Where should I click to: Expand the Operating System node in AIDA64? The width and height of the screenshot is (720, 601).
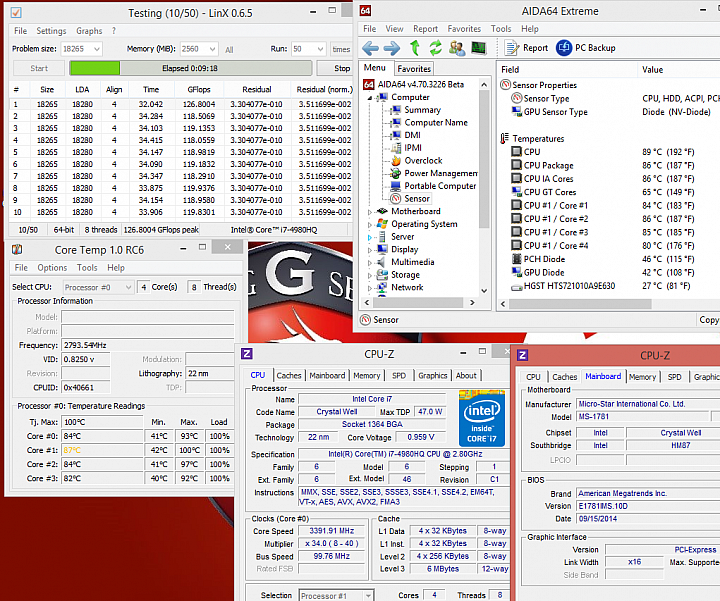click(370, 225)
